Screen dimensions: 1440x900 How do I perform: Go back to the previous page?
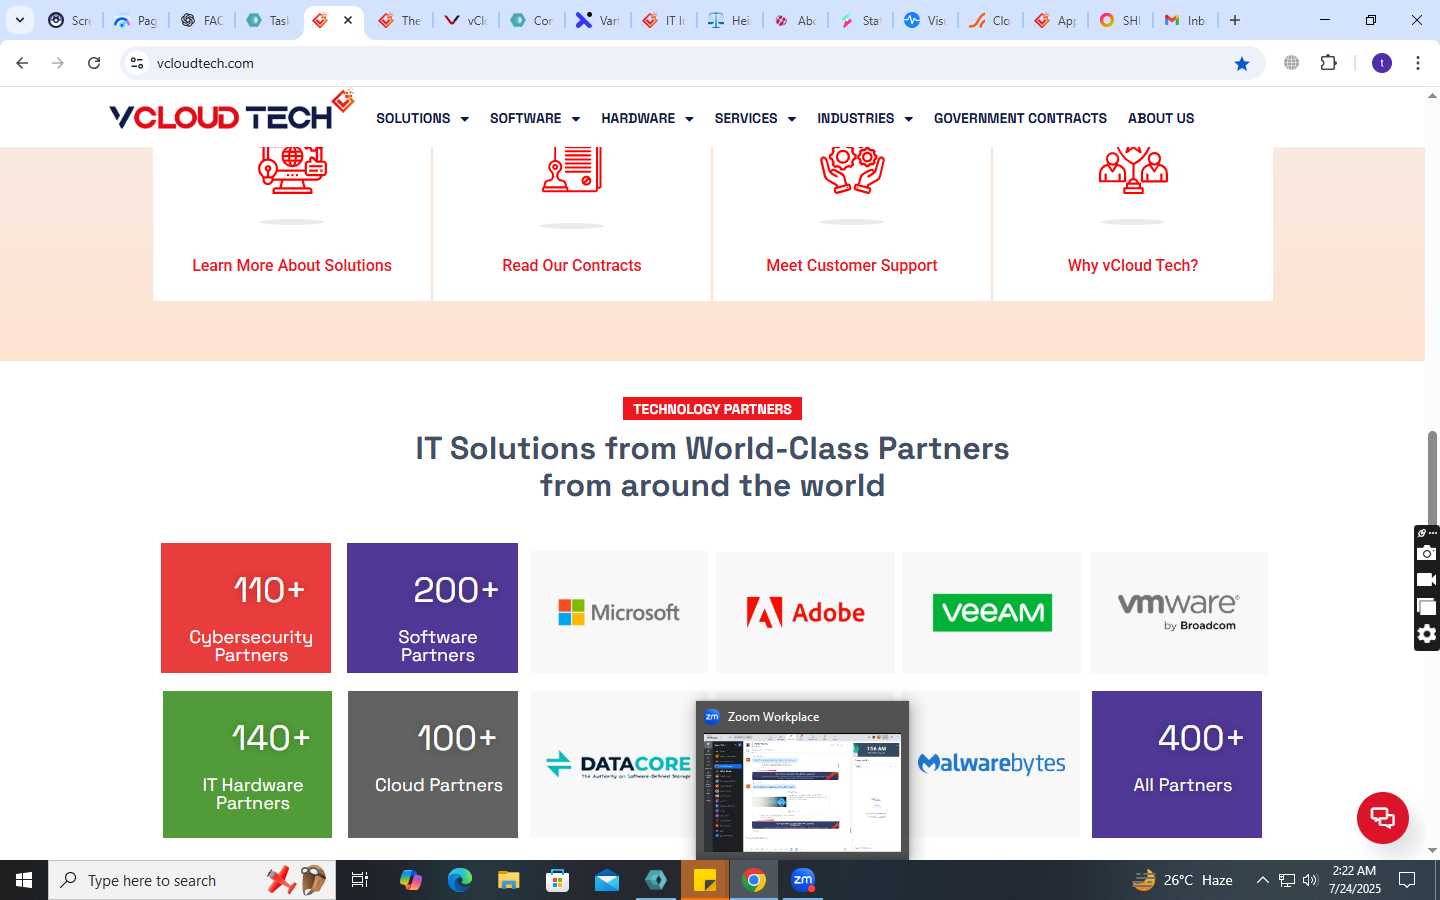pyautogui.click(x=22, y=63)
